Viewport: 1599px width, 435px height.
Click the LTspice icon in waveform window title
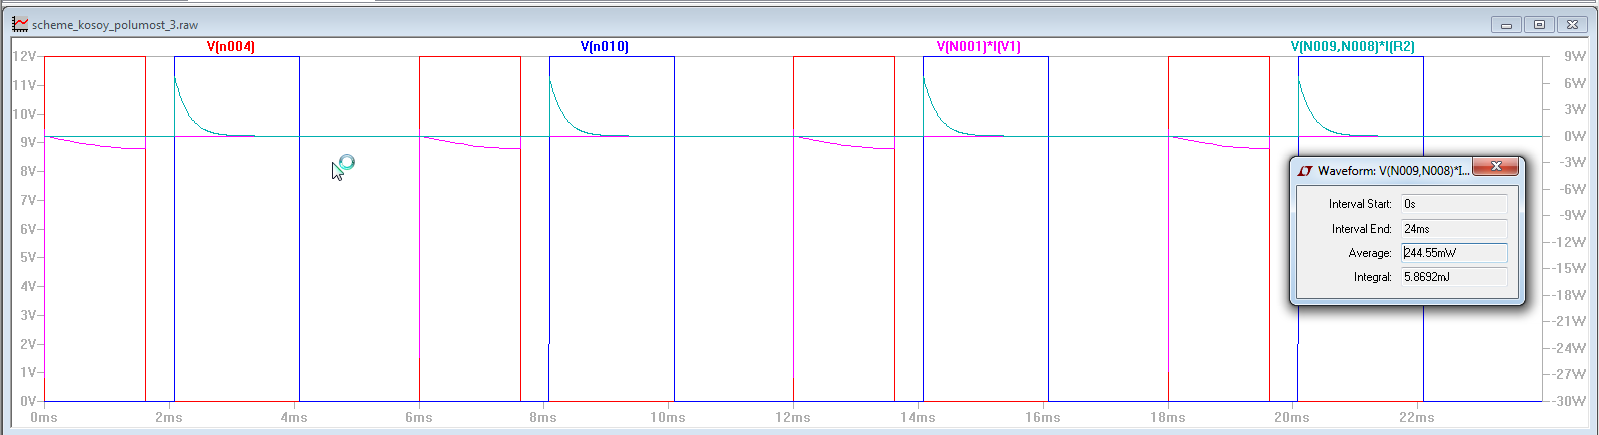click(x=20, y=24)
